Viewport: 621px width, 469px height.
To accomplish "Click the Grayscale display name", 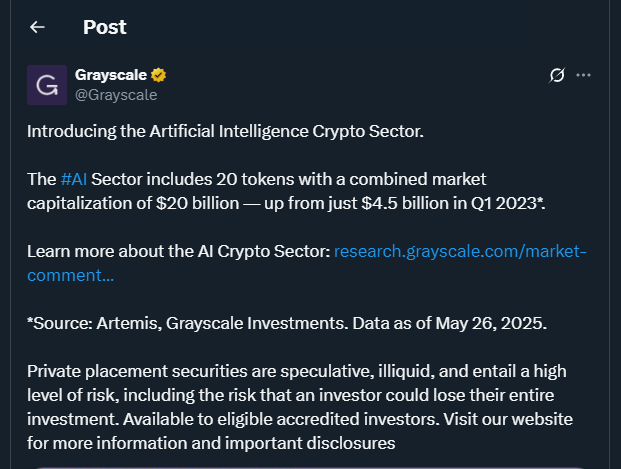I will click(x=111, y=75).
